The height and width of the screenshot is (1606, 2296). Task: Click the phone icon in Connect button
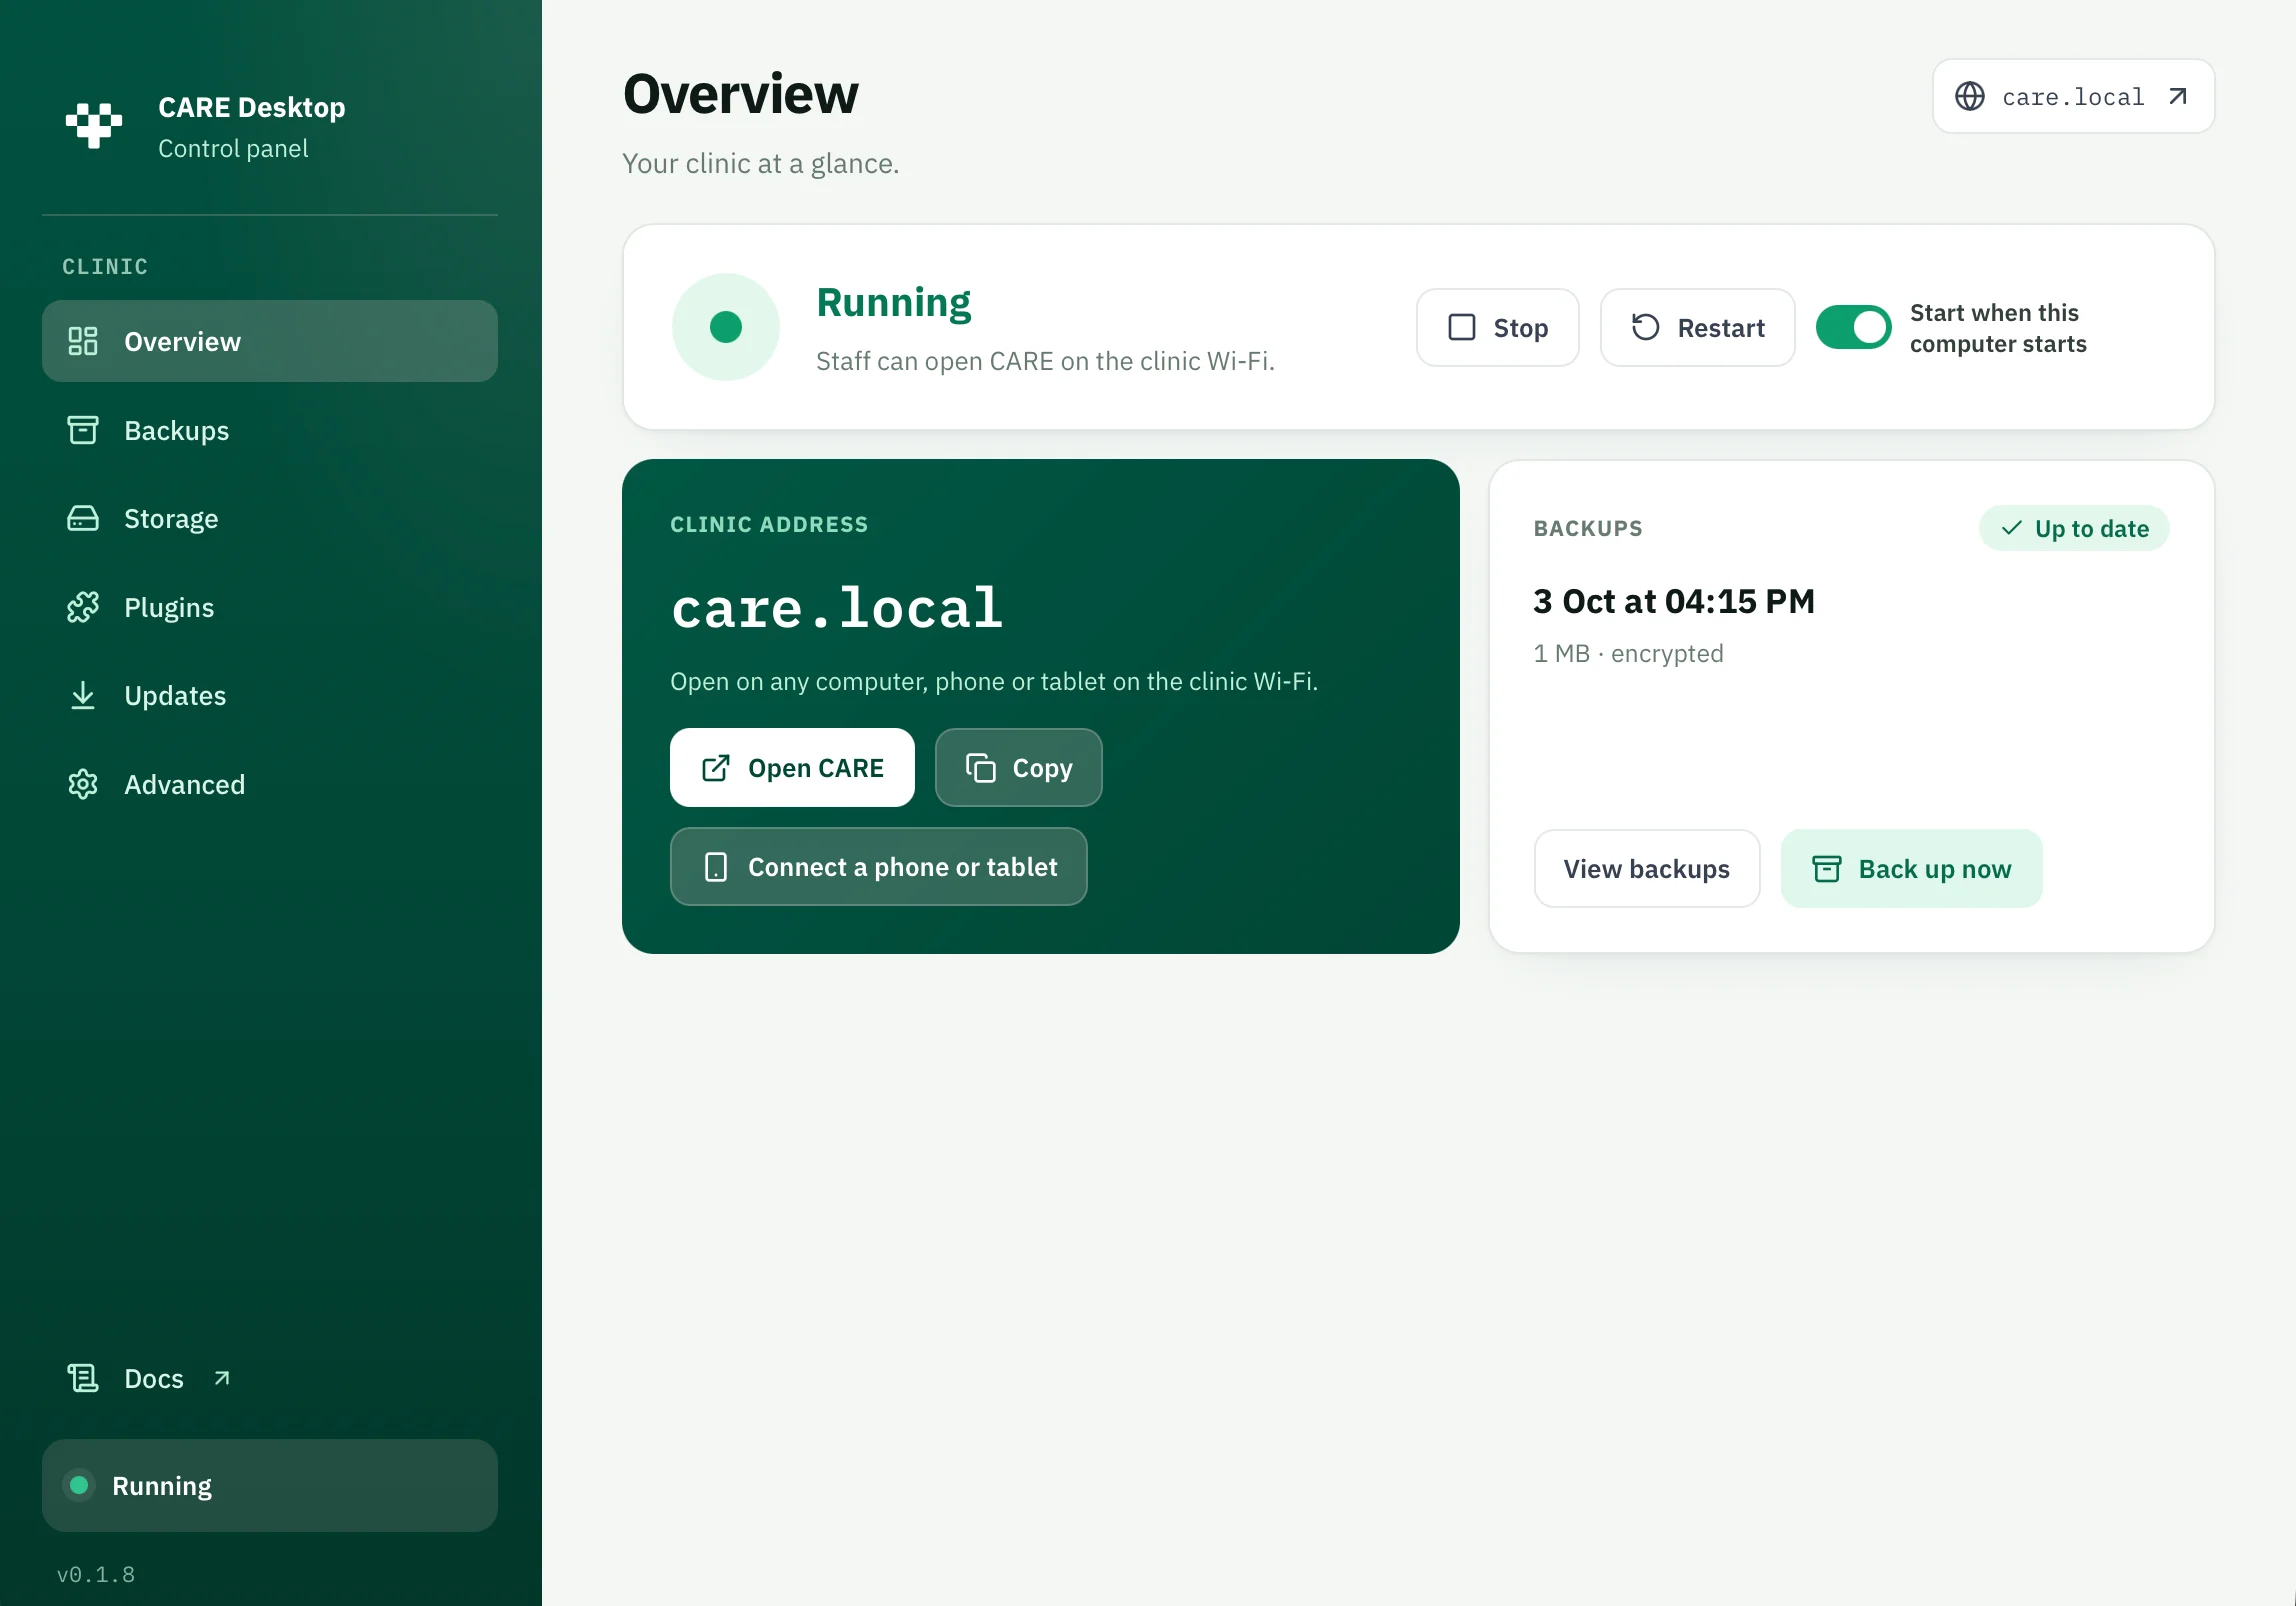(716, 866)
